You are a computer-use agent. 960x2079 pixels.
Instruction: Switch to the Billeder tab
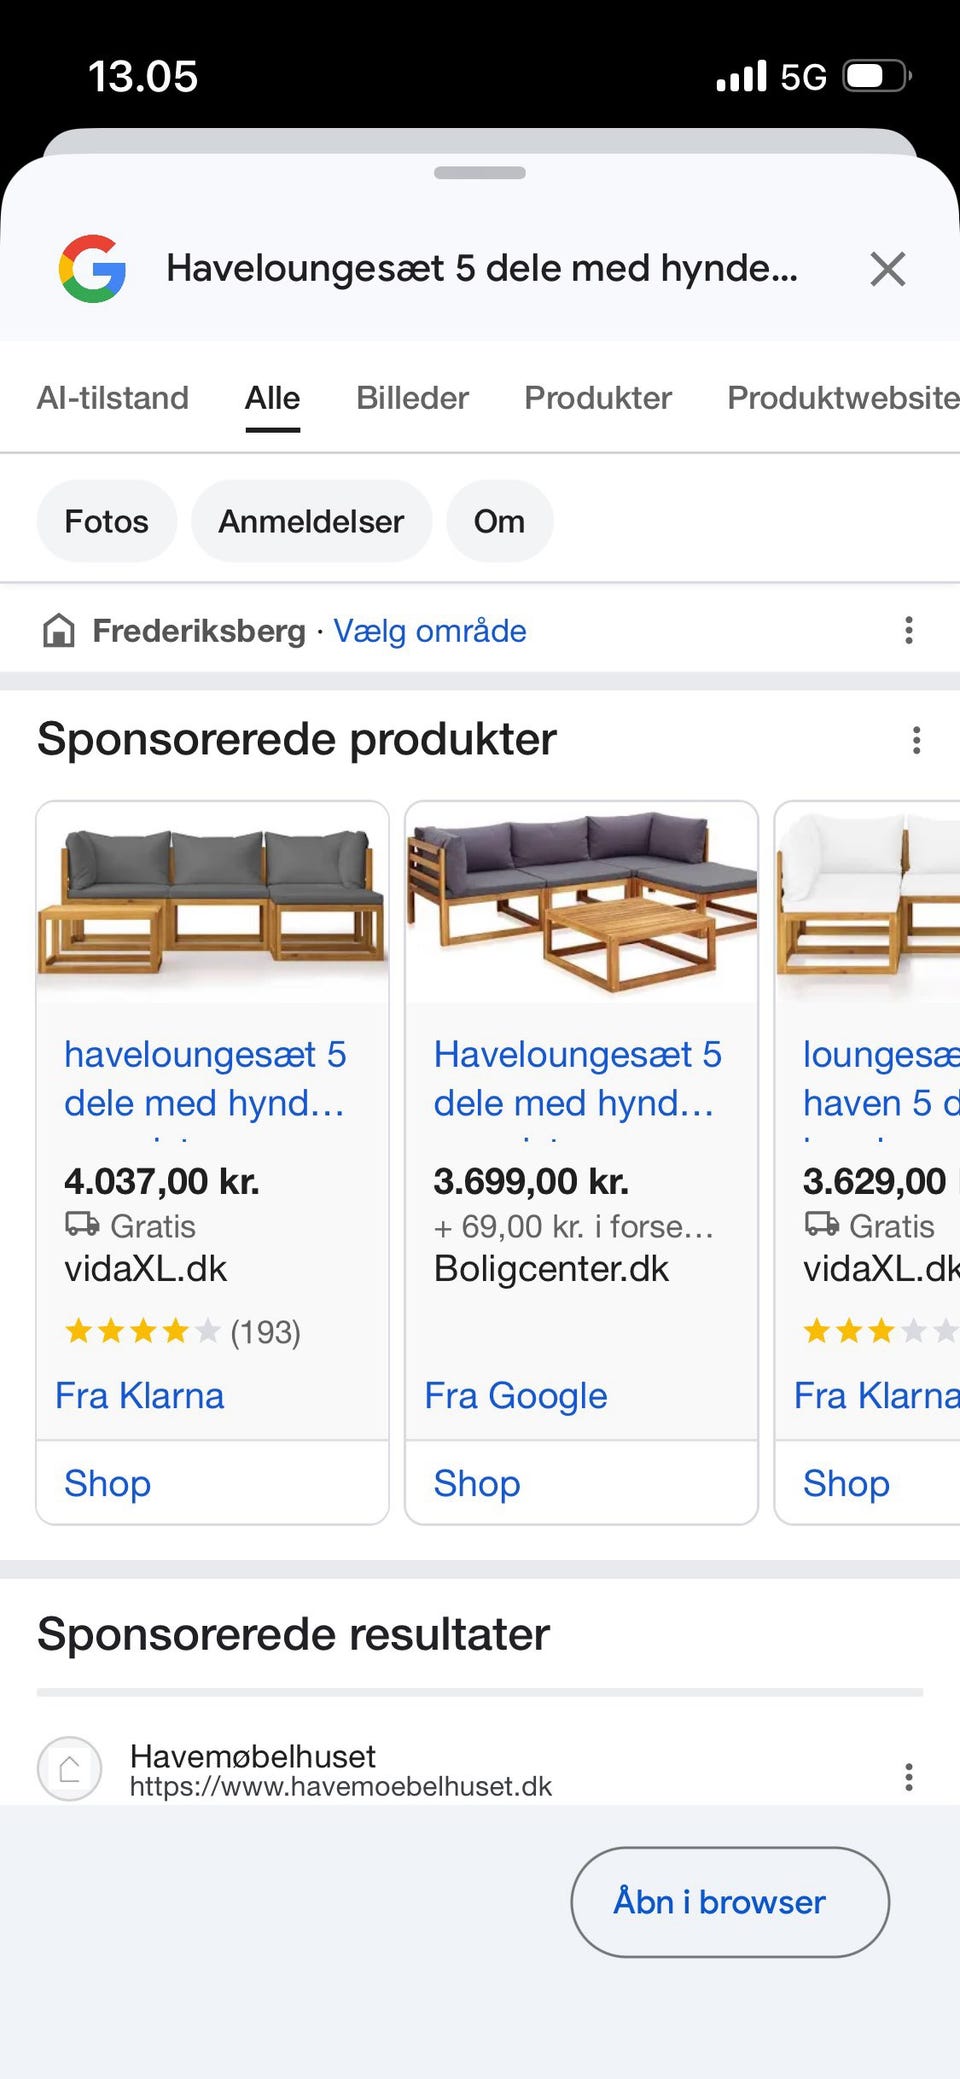click(x=412, y=398)
